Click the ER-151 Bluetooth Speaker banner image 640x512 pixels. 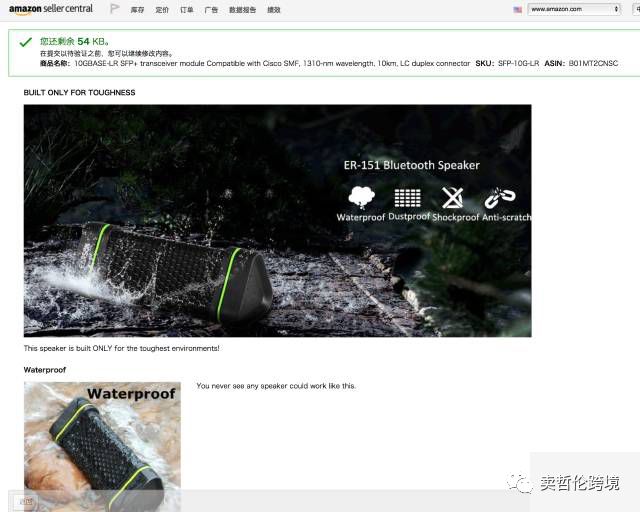pos(278,221)
